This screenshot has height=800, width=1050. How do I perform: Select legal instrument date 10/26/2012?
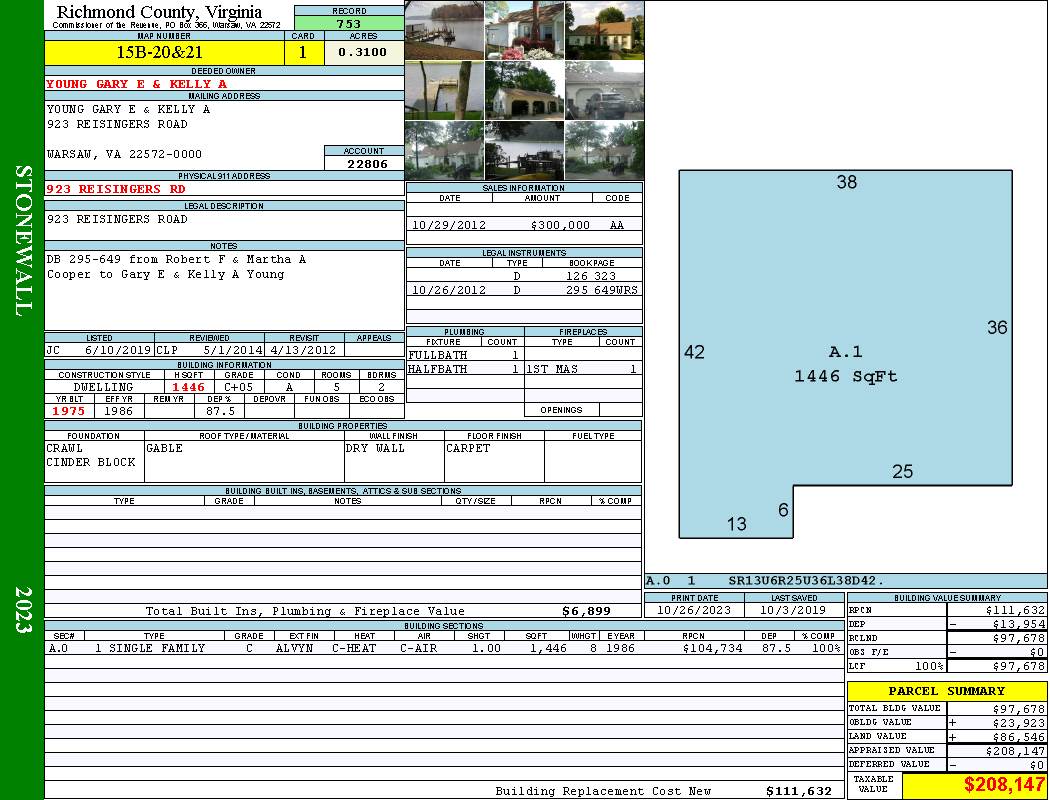pos(449,290)
